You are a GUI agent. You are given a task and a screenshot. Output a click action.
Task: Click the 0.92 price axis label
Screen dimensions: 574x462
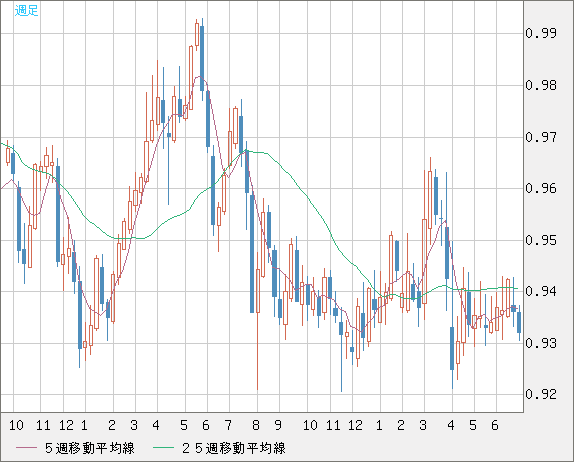click(x=541, y=394)
